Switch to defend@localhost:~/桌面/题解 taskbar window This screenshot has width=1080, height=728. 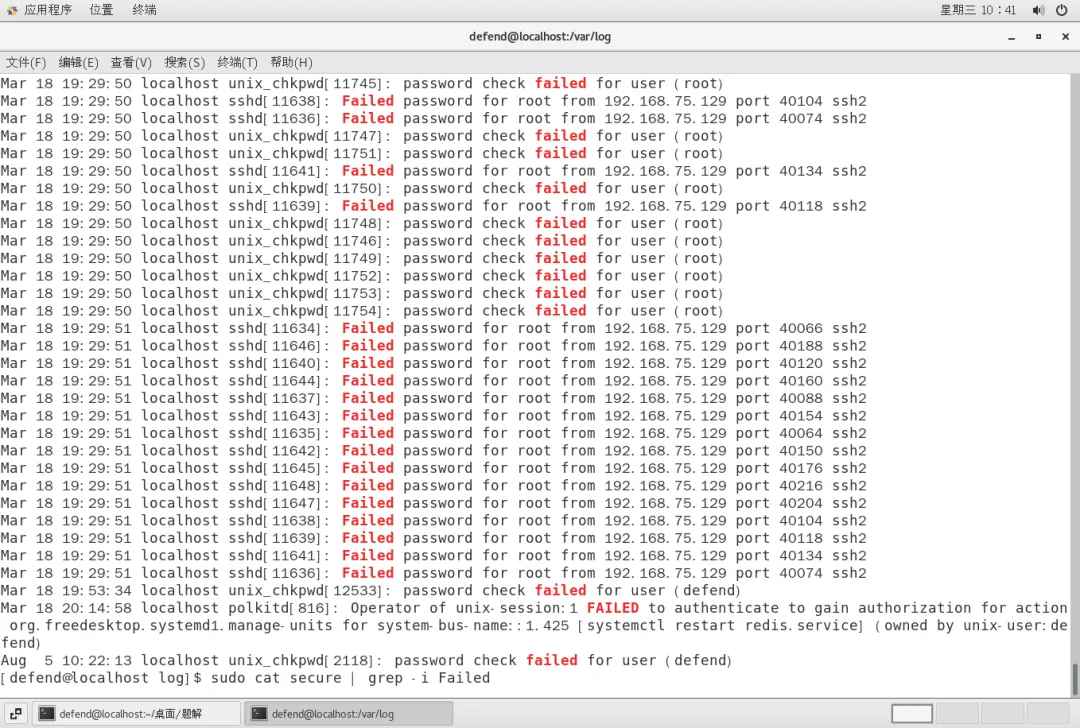137,714
